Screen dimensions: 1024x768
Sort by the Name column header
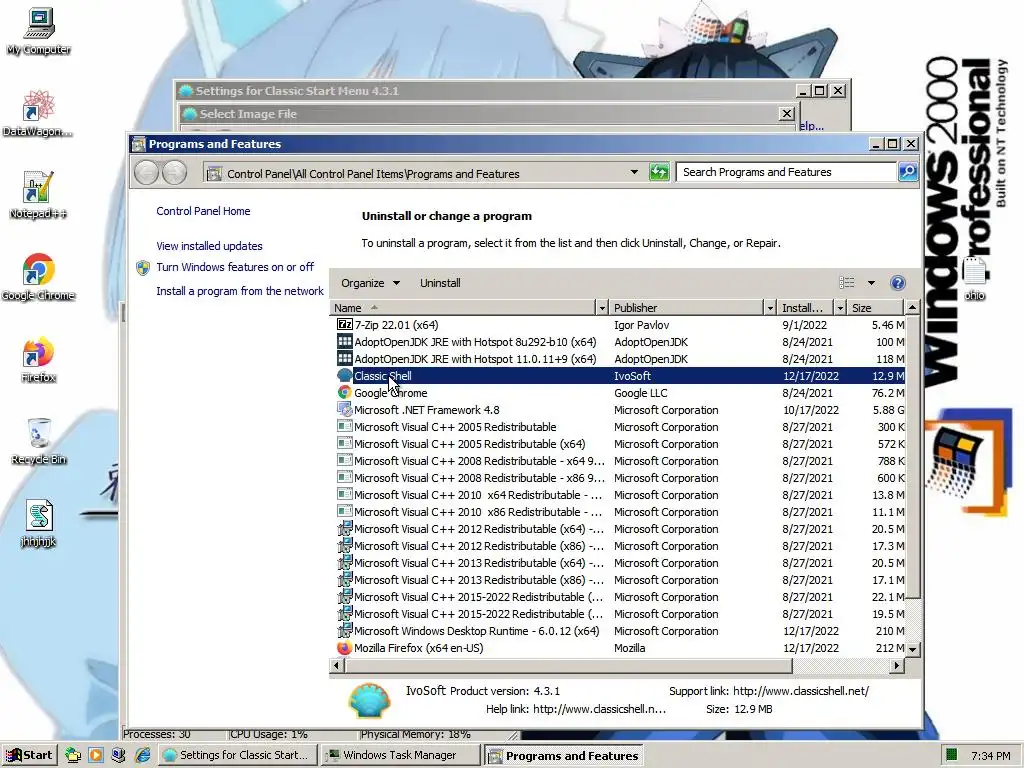(462, 308)
